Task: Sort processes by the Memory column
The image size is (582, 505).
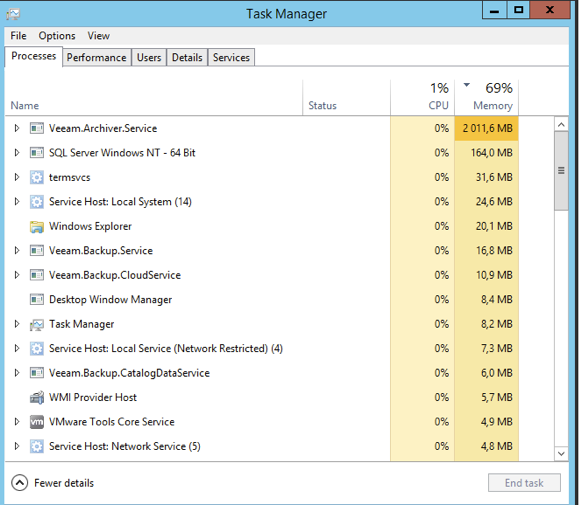Action: click(x=487, y=98)
